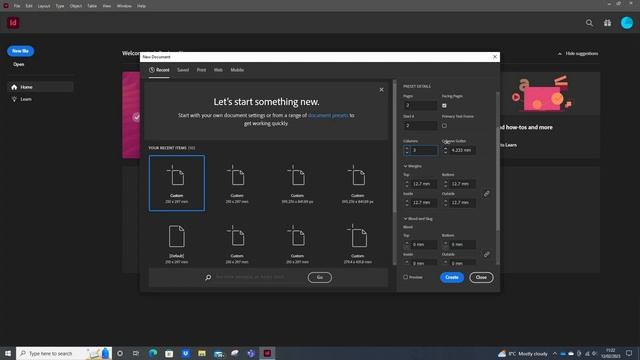The height and width of the screenshot is (360, 640).
Task: Select the [Default] document preset
Action: (x=177, y=244)
